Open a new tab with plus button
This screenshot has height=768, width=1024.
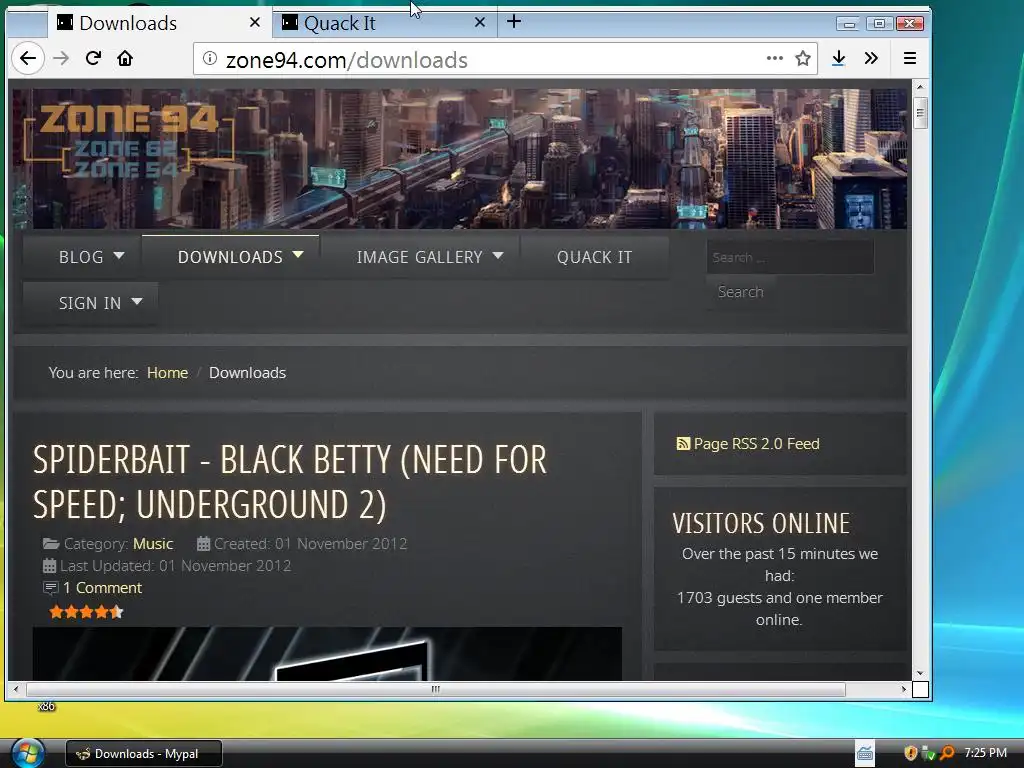[x=514, y=22]
